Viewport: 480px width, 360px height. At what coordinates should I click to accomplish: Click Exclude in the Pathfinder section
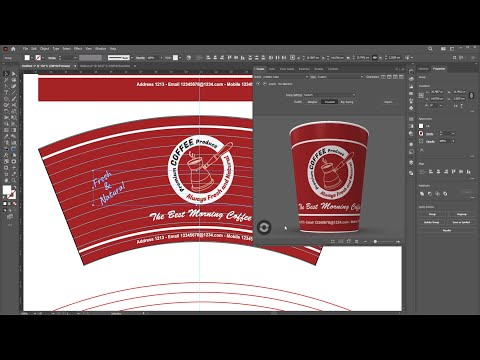[445, 194]
